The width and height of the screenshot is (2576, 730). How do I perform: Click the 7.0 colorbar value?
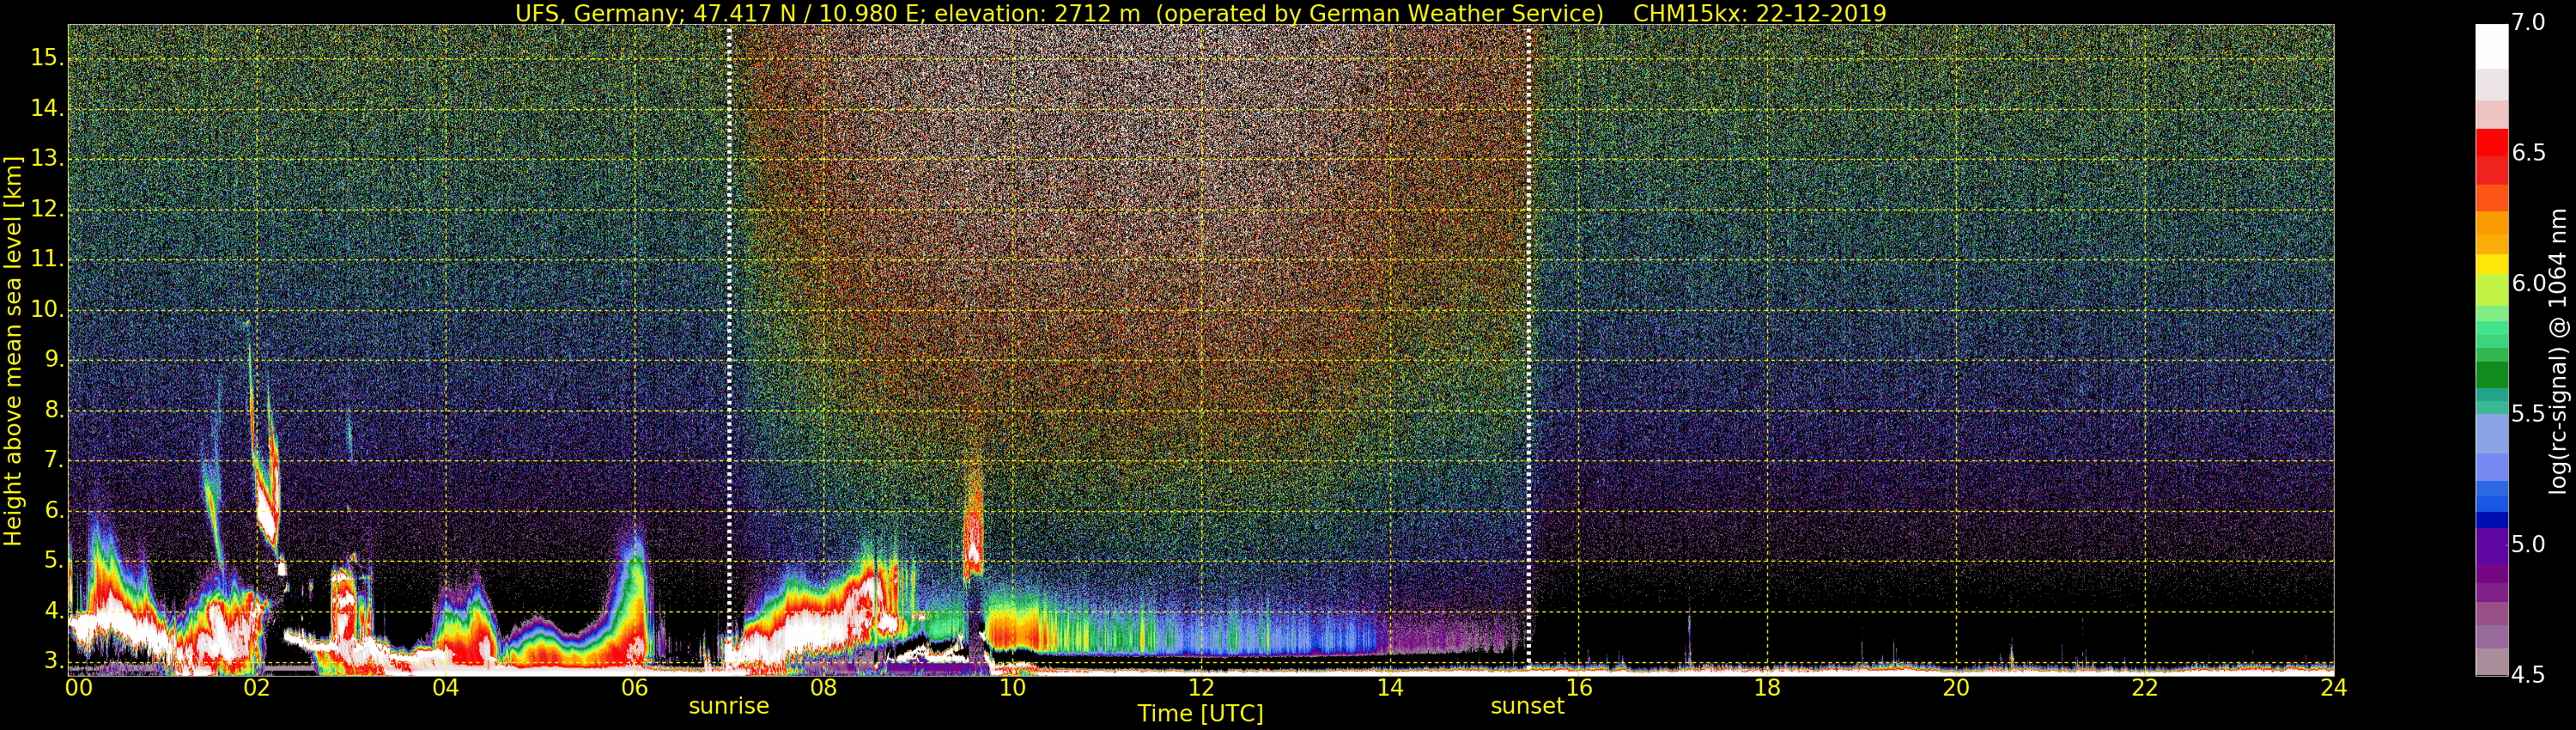click(x=2529, y=23)
